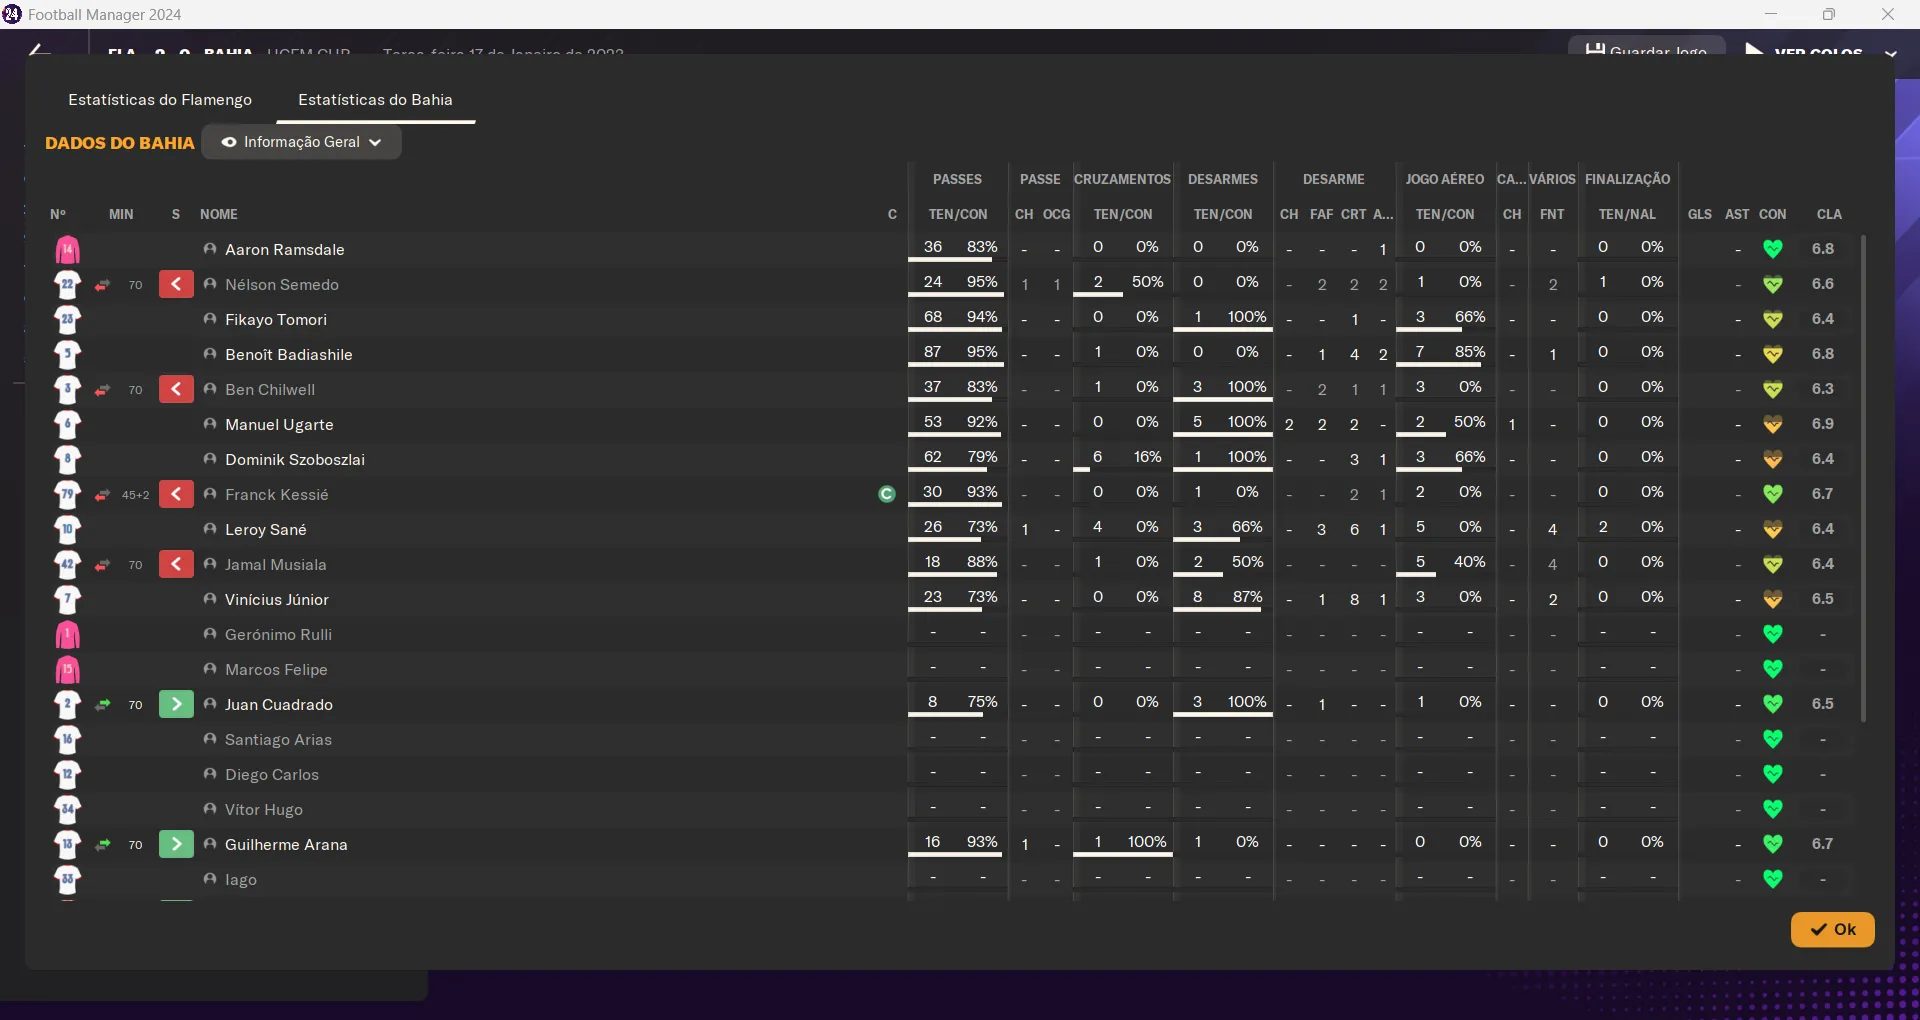Screen dimensions: 1920x1020
Task: Open the Informação Geral dropdown
Action: (x=301, y=142)
